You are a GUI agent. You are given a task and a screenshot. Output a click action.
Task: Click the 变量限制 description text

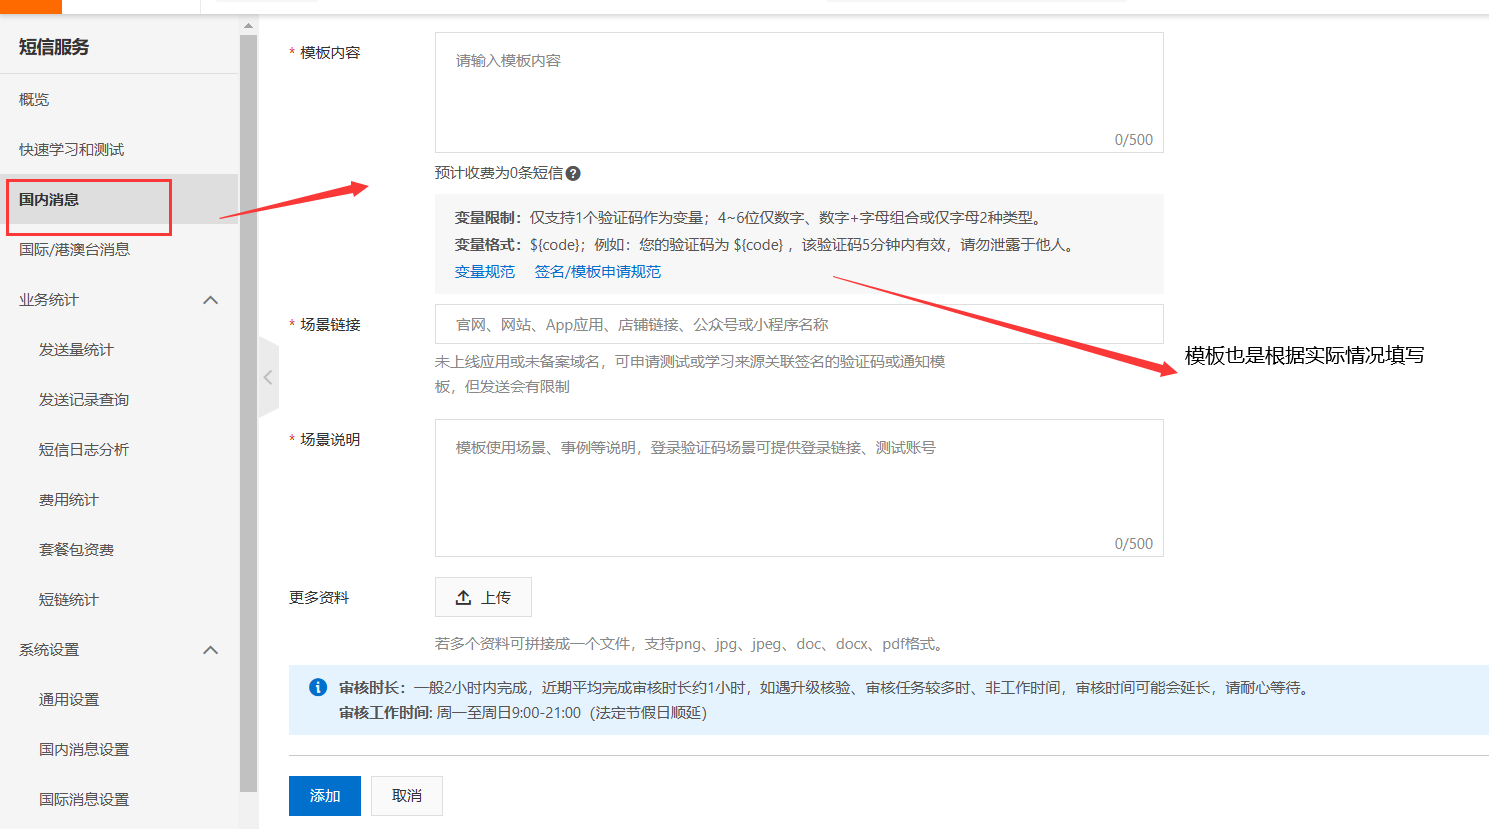[x=750, y=218]
